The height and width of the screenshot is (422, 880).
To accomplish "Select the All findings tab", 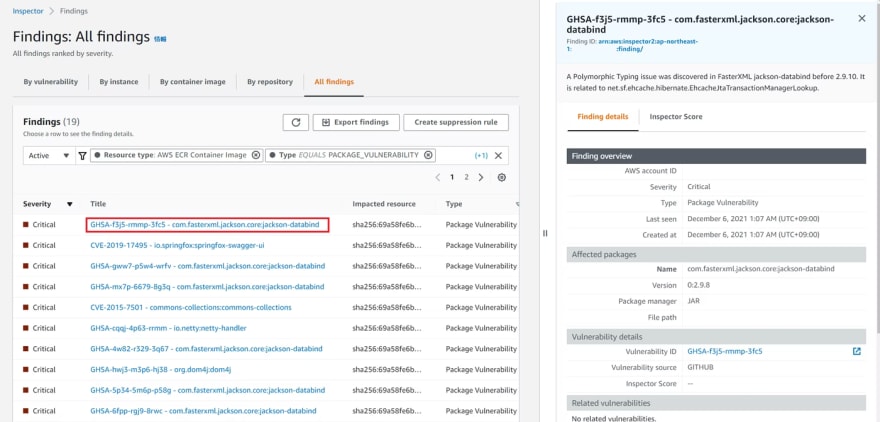I will 334,82.
